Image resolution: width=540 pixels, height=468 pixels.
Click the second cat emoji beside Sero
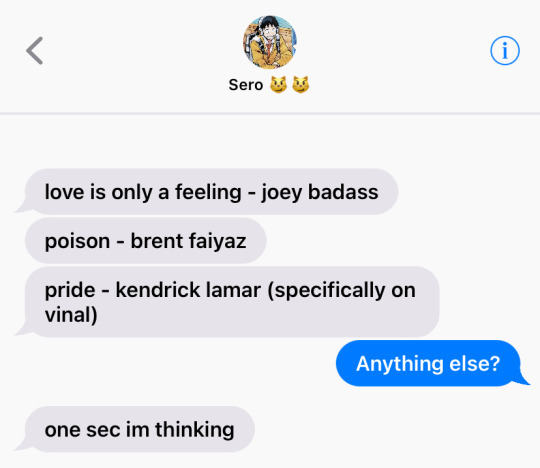301,85
